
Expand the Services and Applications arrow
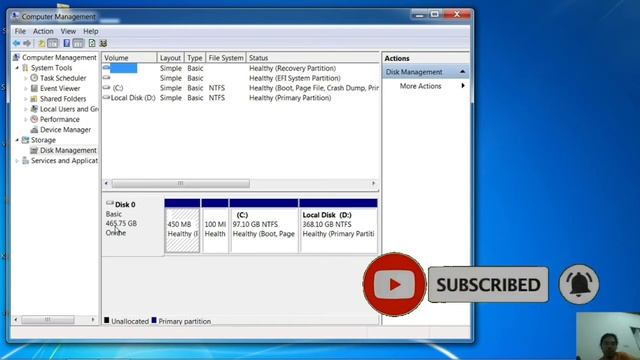(x=17, y=161)
